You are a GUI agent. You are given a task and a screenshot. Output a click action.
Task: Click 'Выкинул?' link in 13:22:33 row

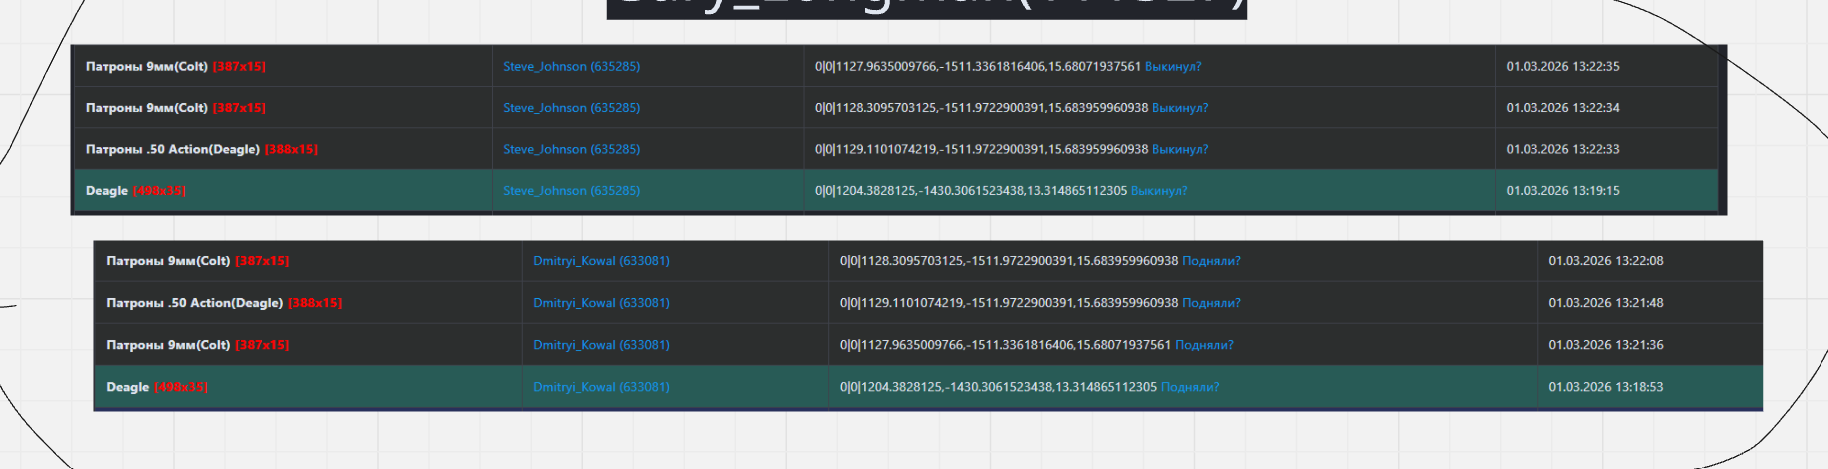(x=1179, y=149)
